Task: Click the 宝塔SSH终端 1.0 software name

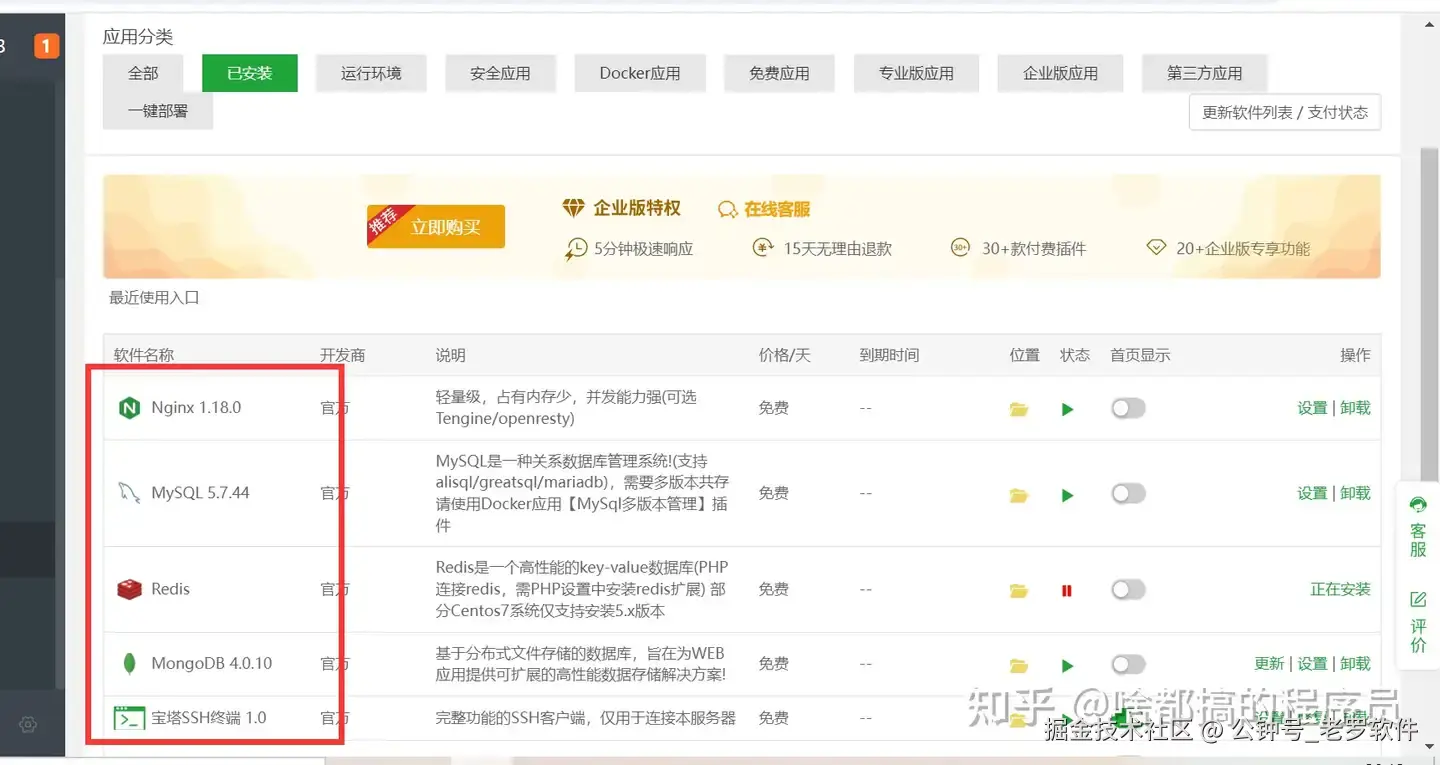Action: pyautogui.click(x=208, y=718)
